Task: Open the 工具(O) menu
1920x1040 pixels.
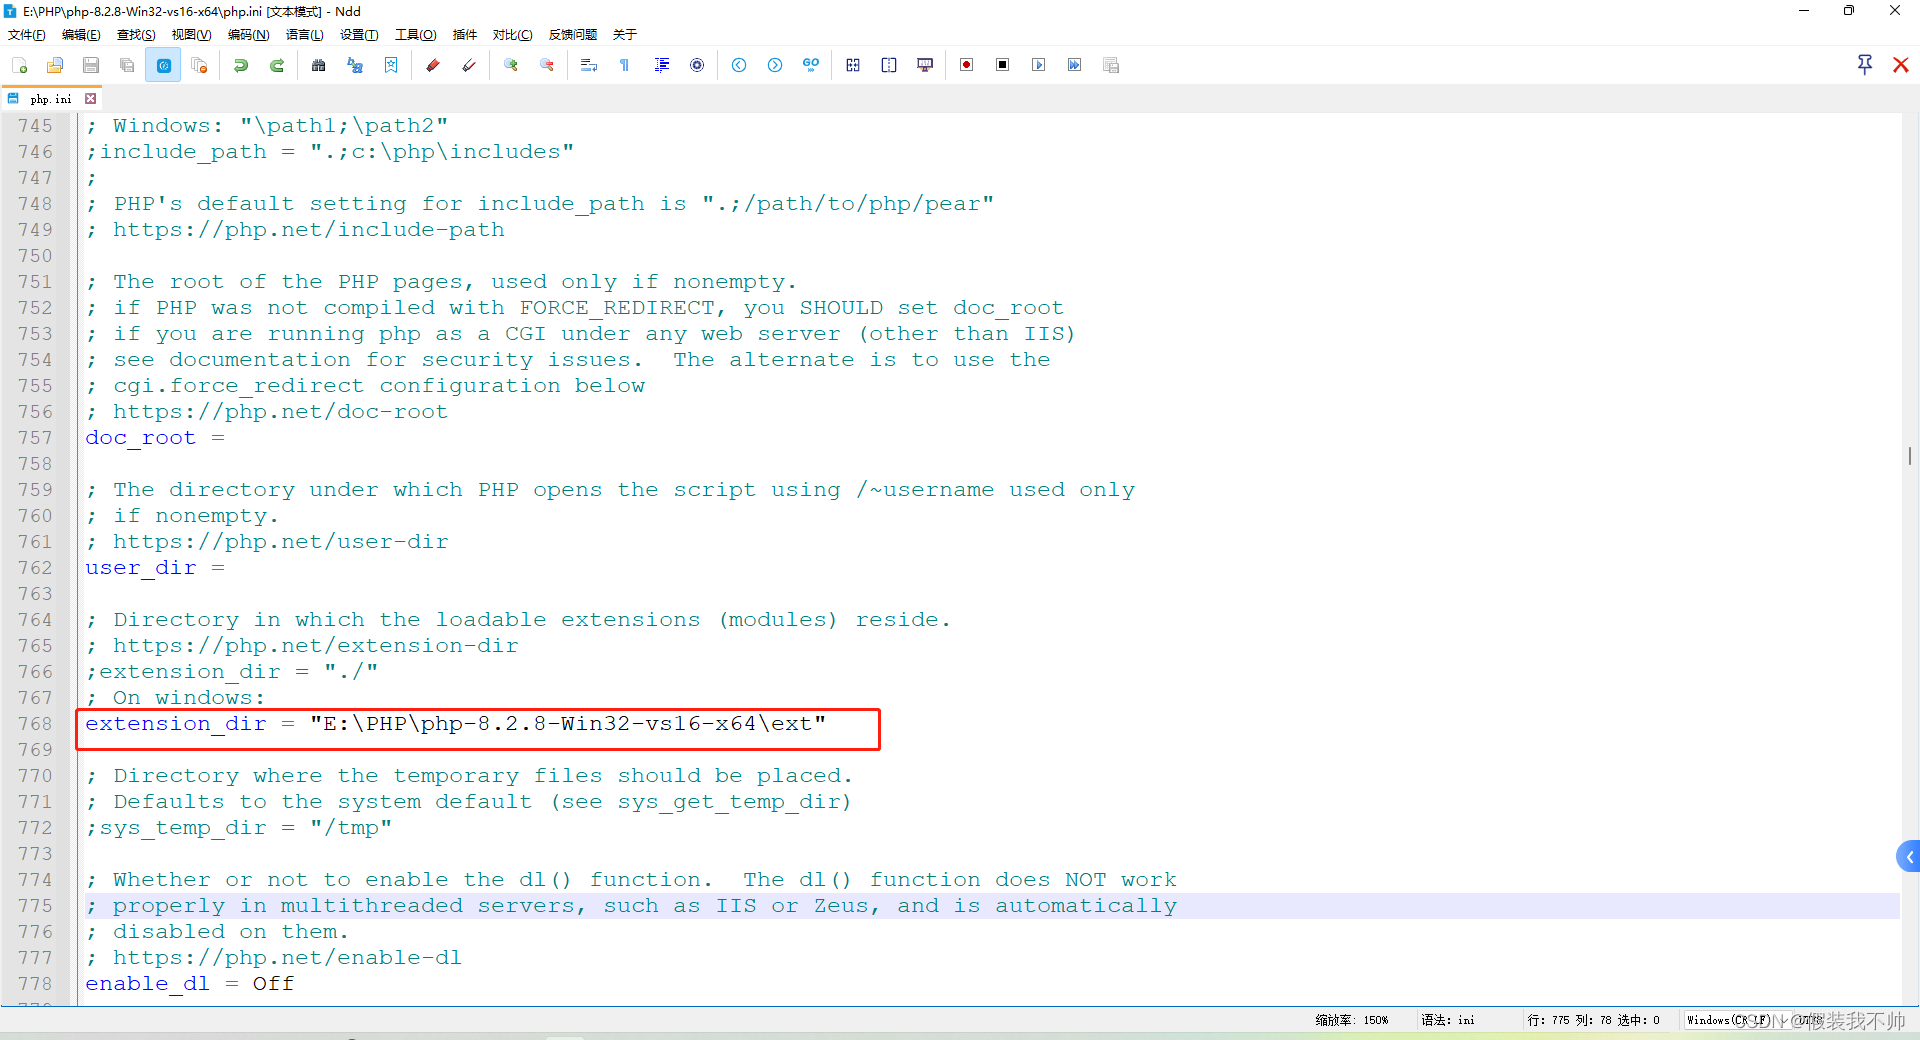Action: coord(416,35)
